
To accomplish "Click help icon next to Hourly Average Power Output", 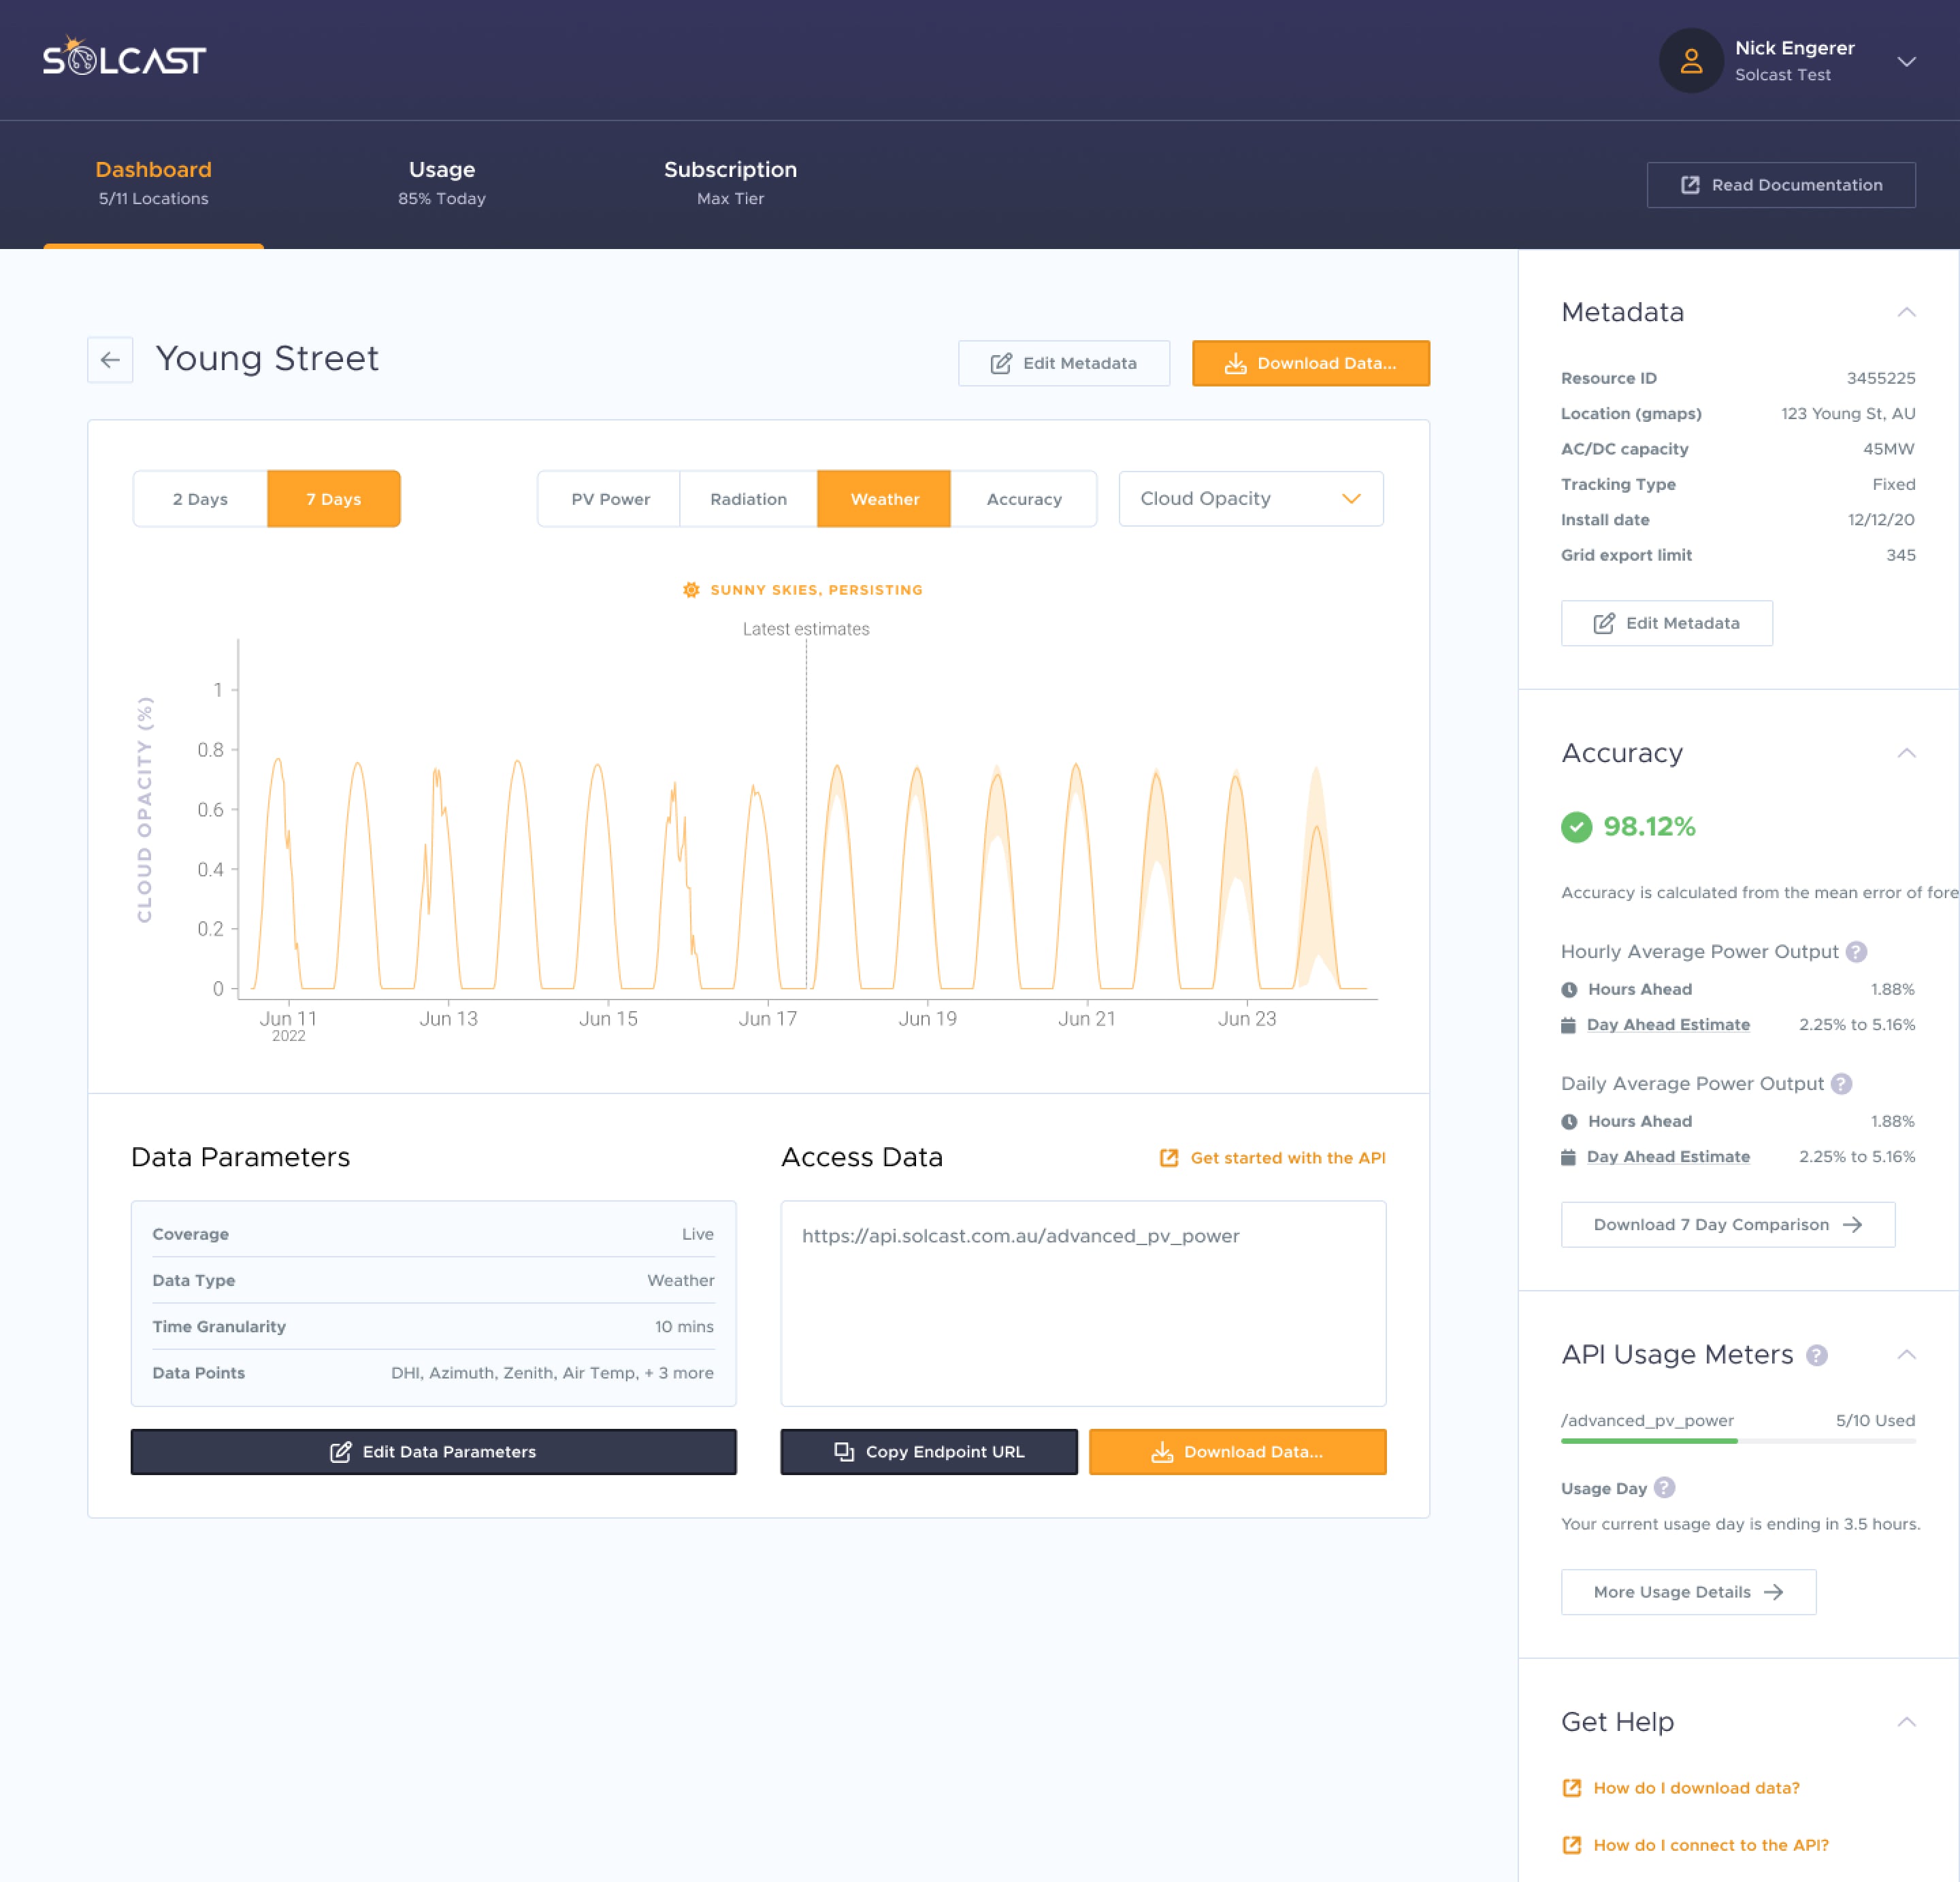I will click(x=1856, y=952).
